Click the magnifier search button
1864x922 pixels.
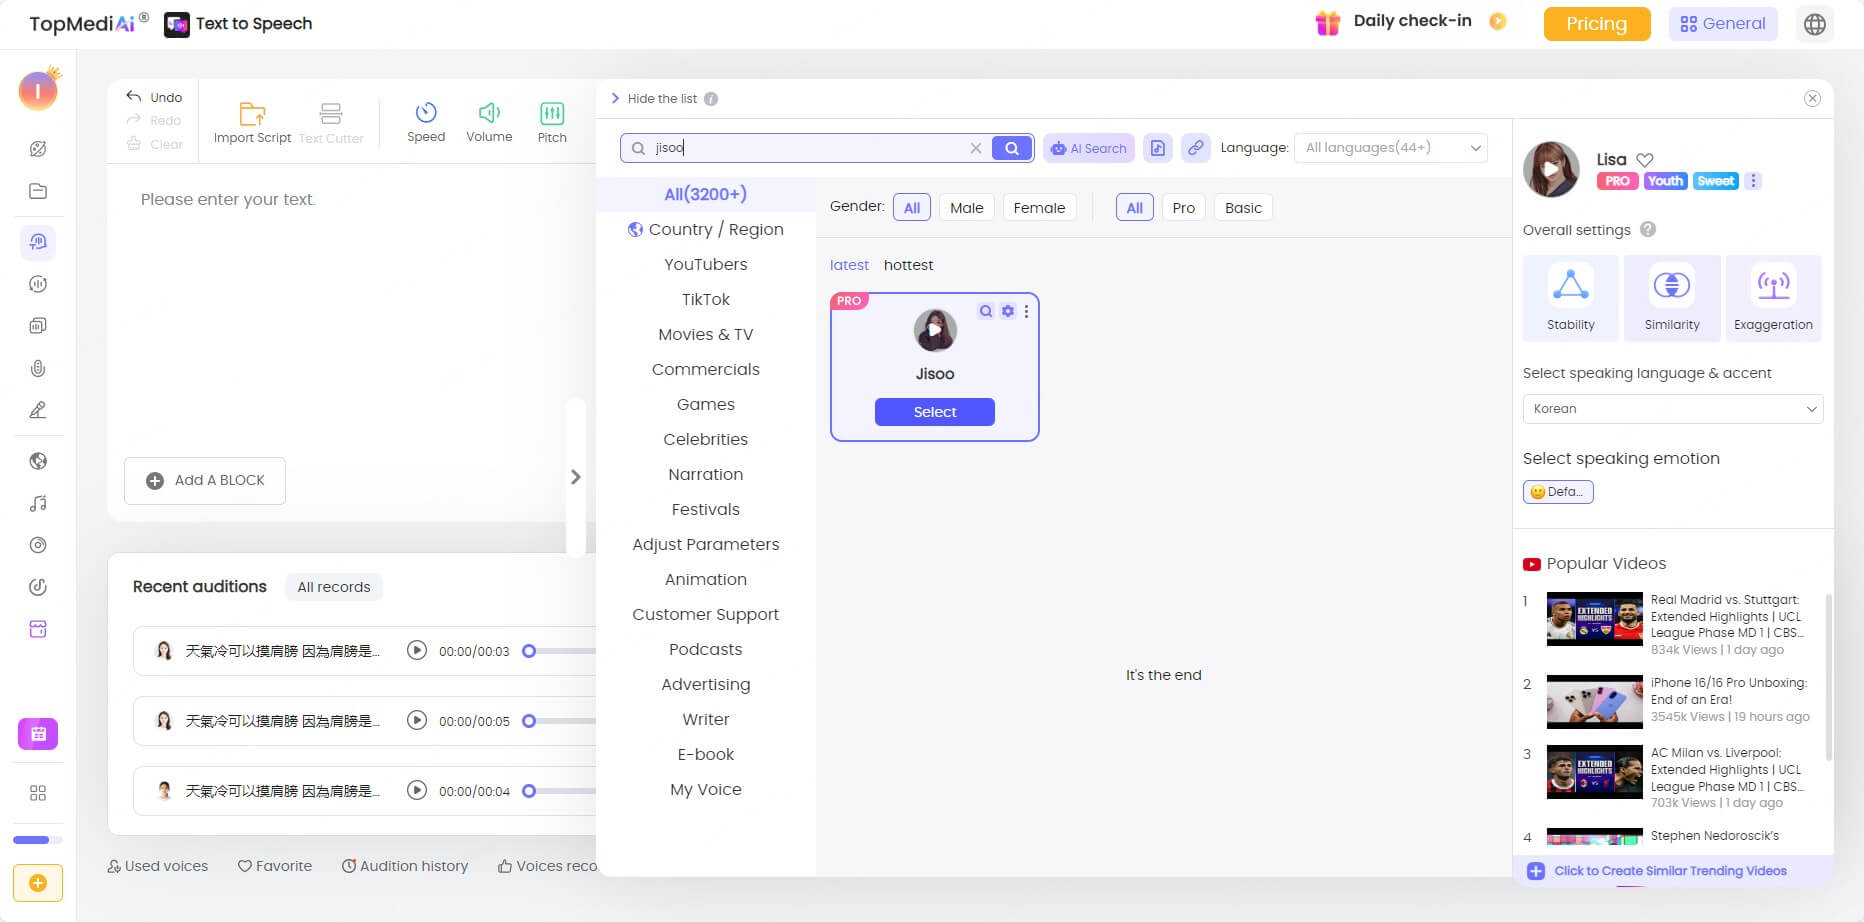1012,148
